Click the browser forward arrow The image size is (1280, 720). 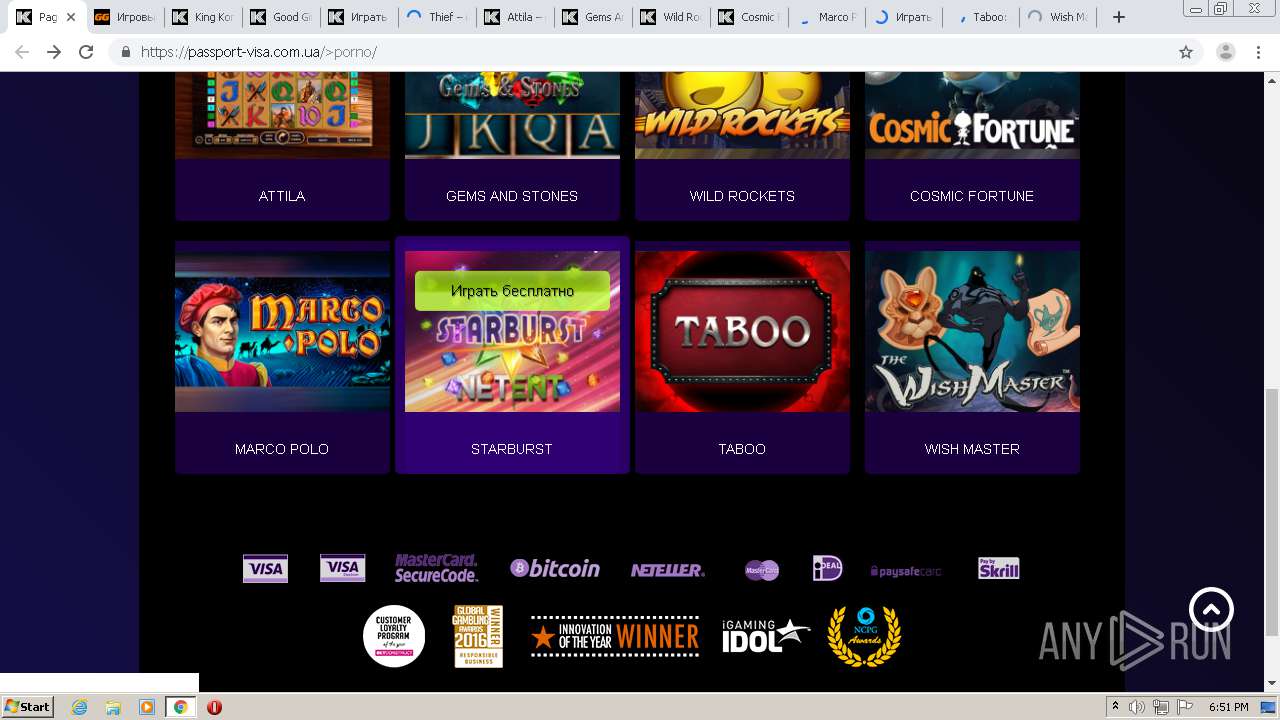pos(54,52)
